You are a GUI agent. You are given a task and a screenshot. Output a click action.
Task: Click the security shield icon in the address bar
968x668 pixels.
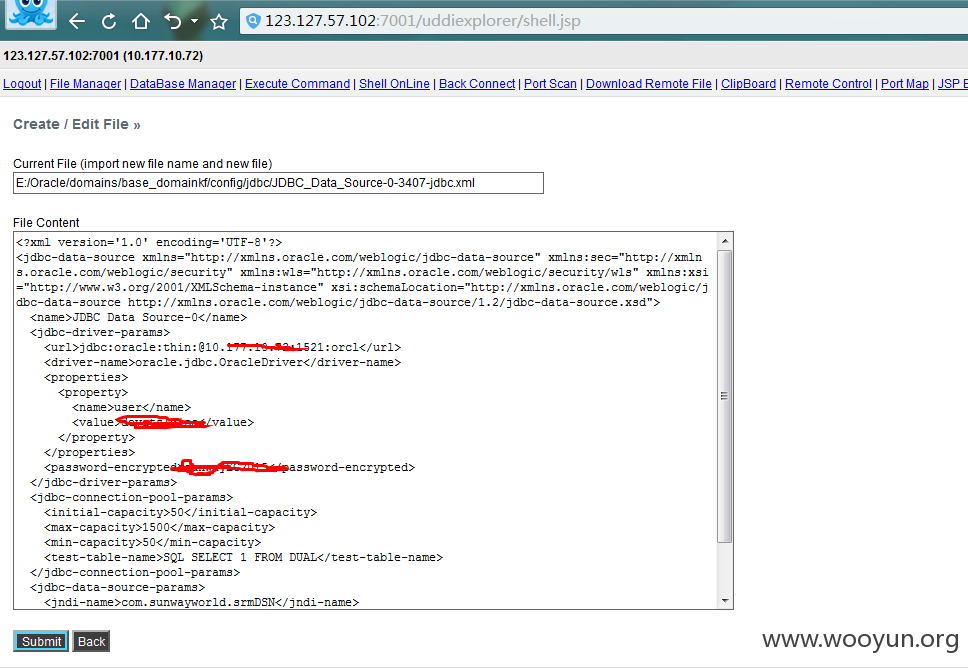tap(252, 21)
